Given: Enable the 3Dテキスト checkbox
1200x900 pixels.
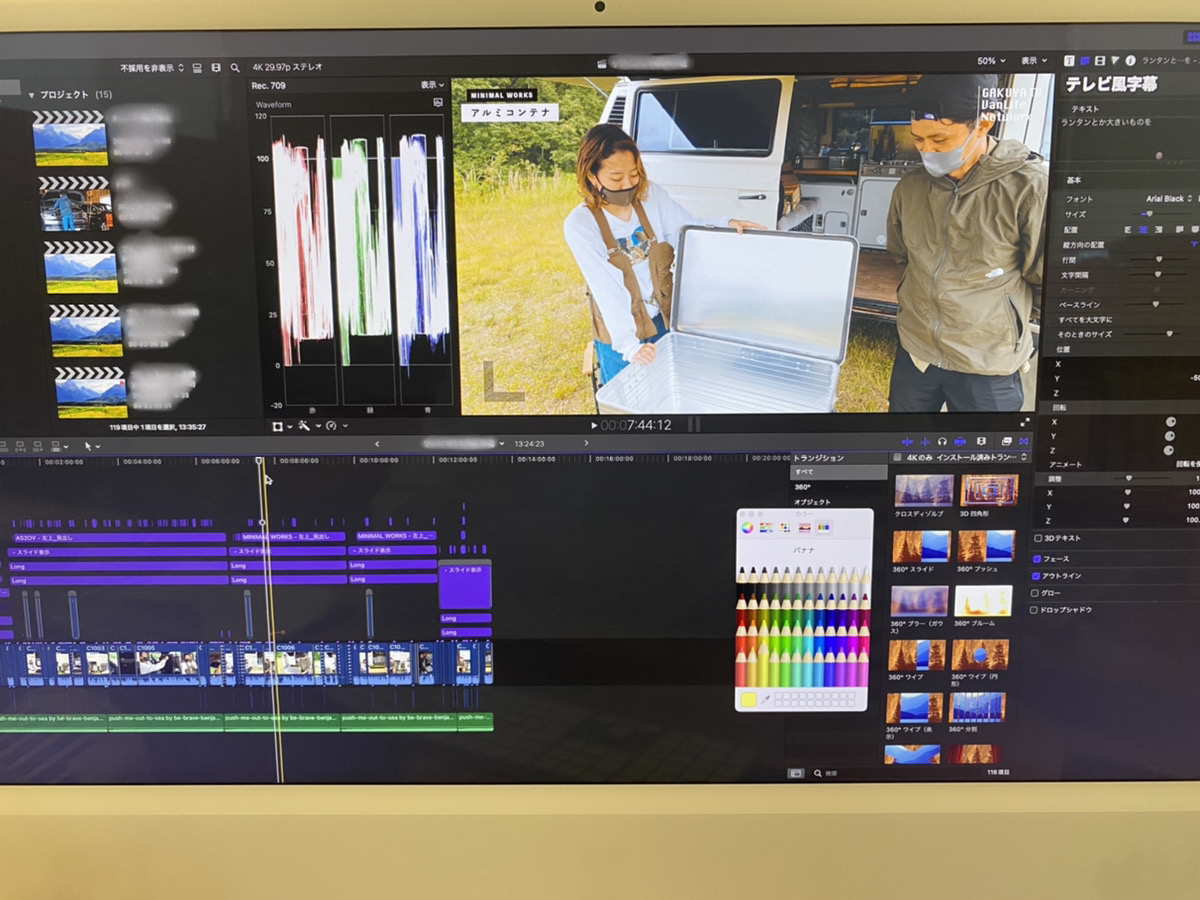Looking at the screenshot, I should [1037, 539].
